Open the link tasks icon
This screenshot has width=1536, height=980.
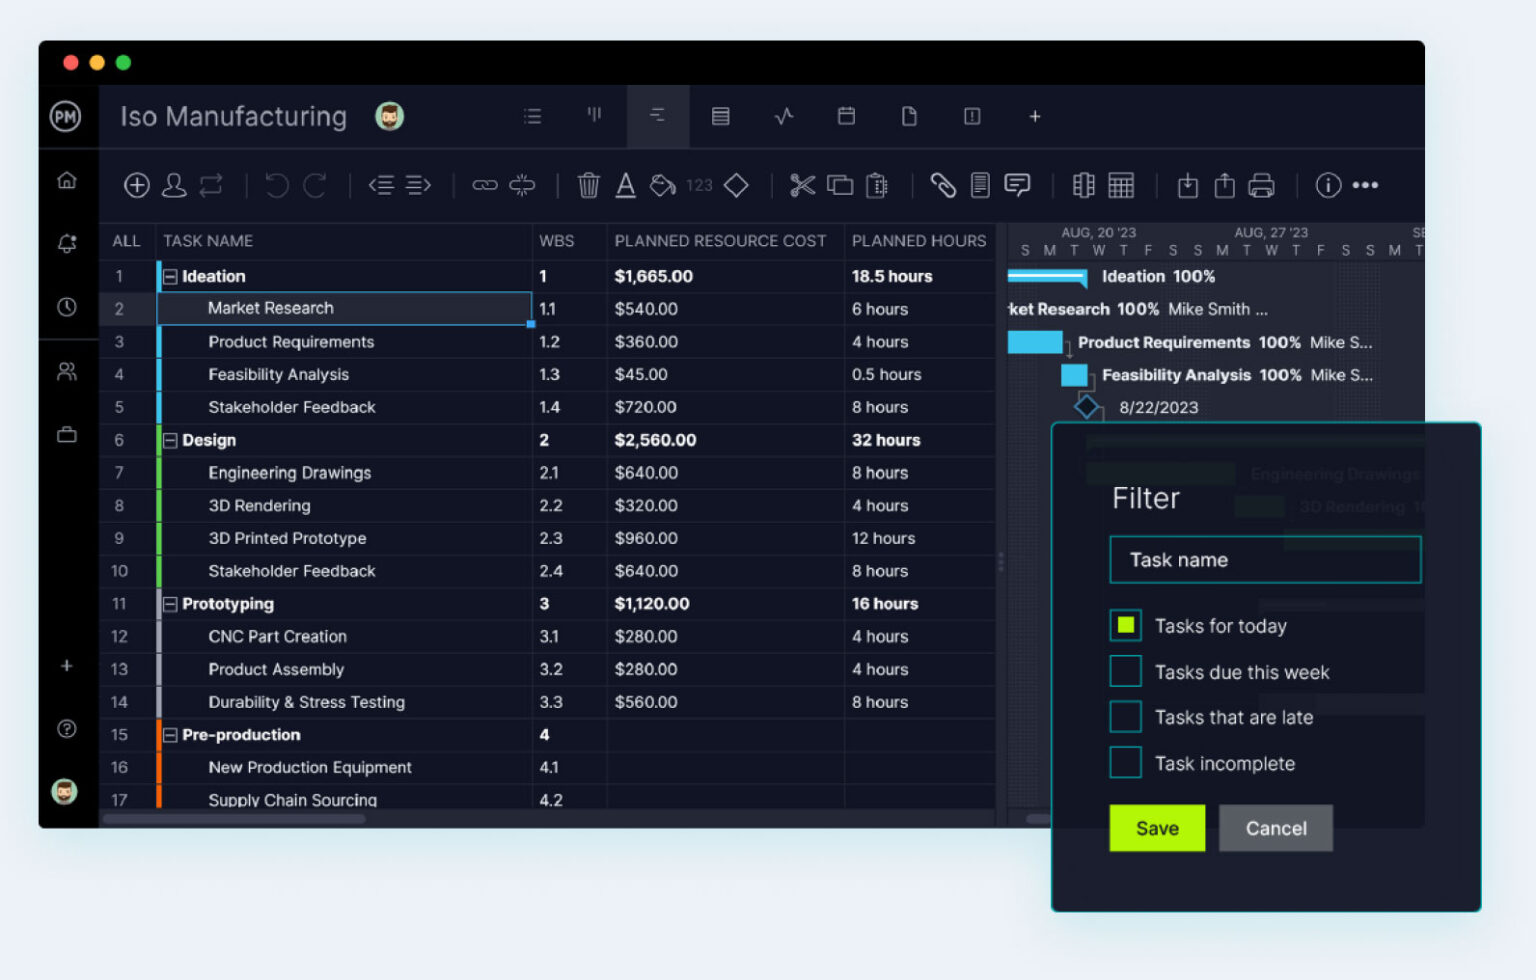(x=485, y=185)
